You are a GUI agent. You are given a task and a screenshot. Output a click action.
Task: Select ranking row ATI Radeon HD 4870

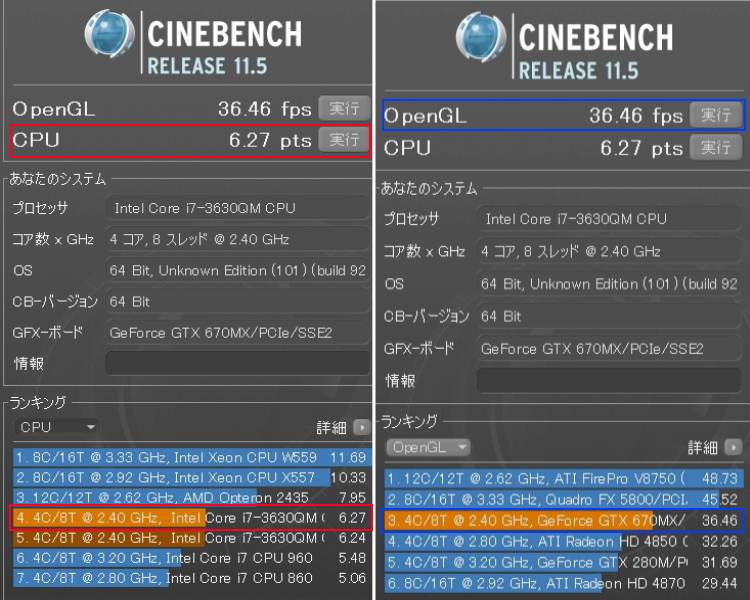click(x=564, y=584)
